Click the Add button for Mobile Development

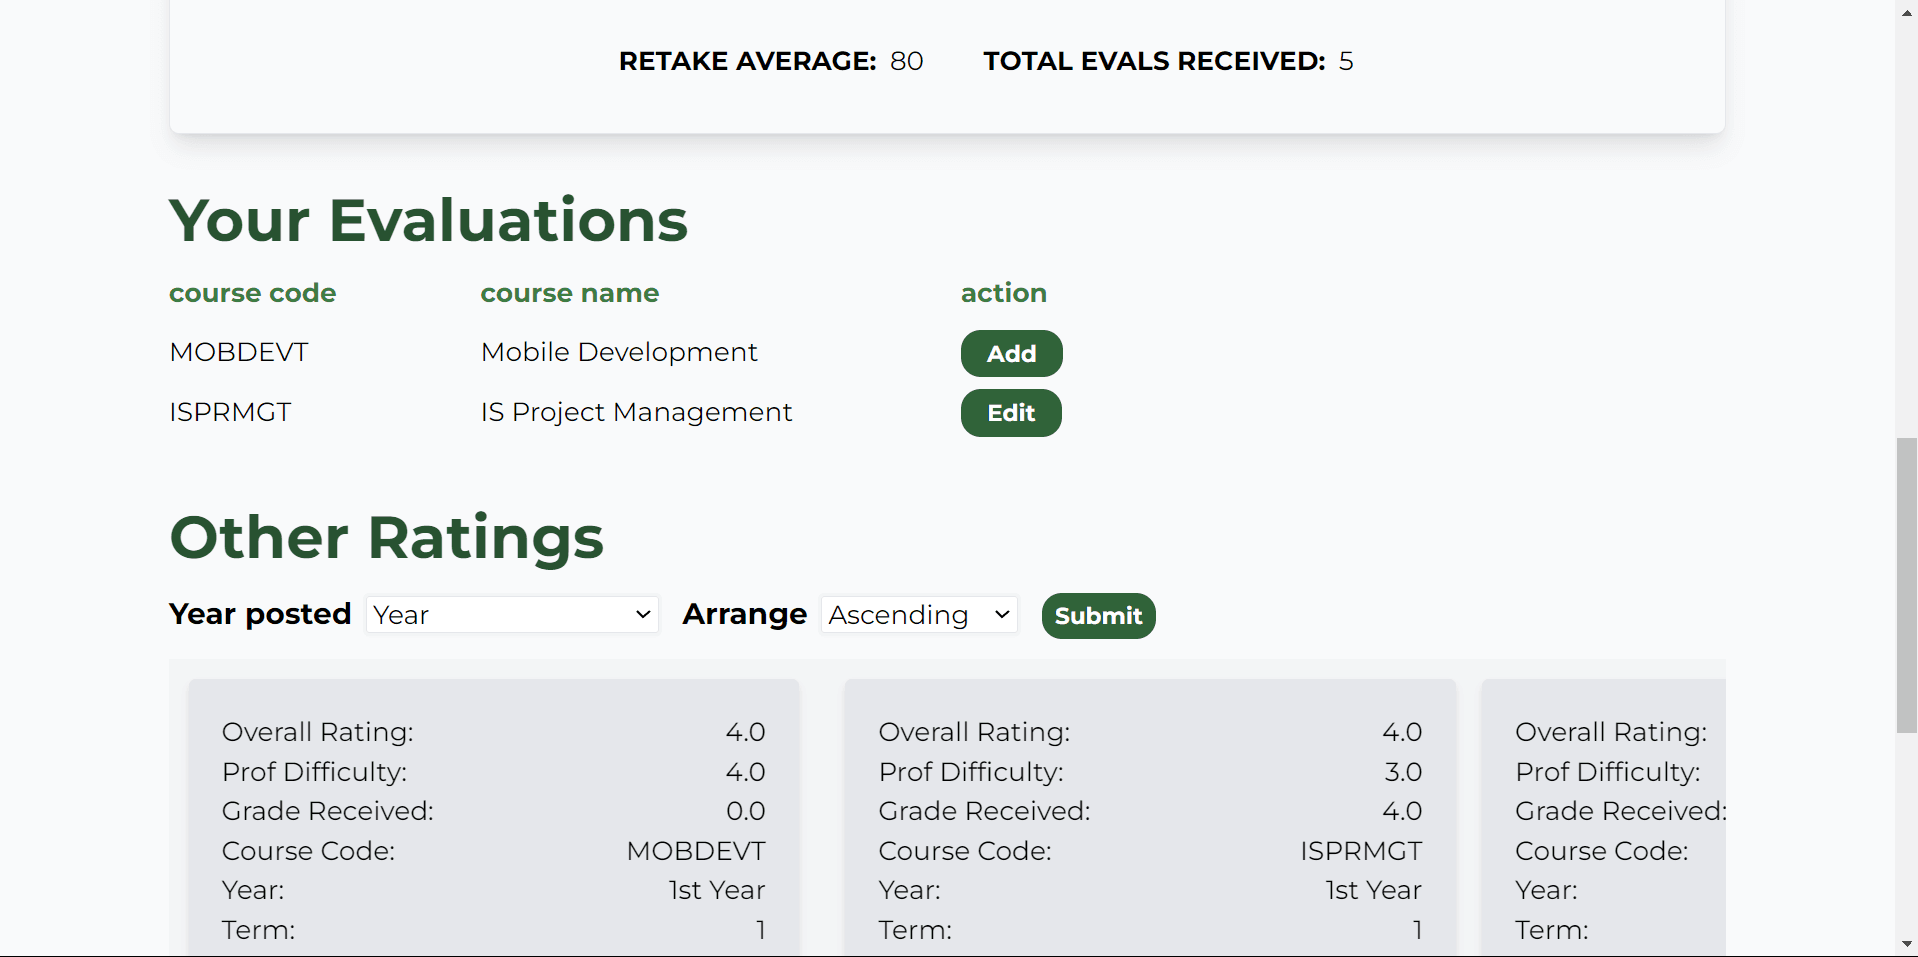coord(1010,353)
